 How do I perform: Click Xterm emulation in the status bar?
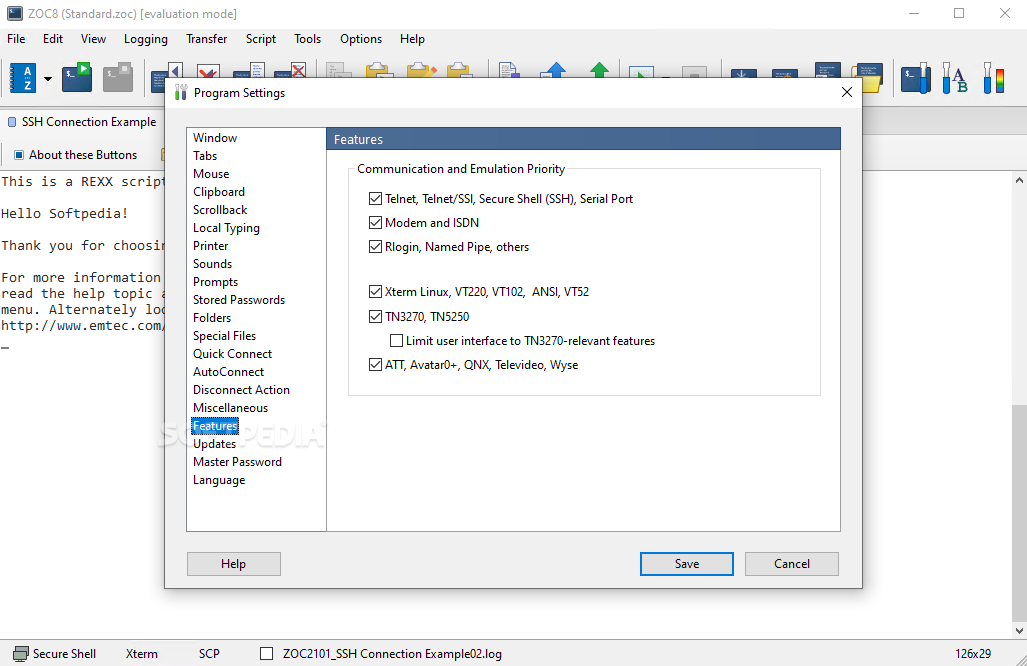point(141,654)
